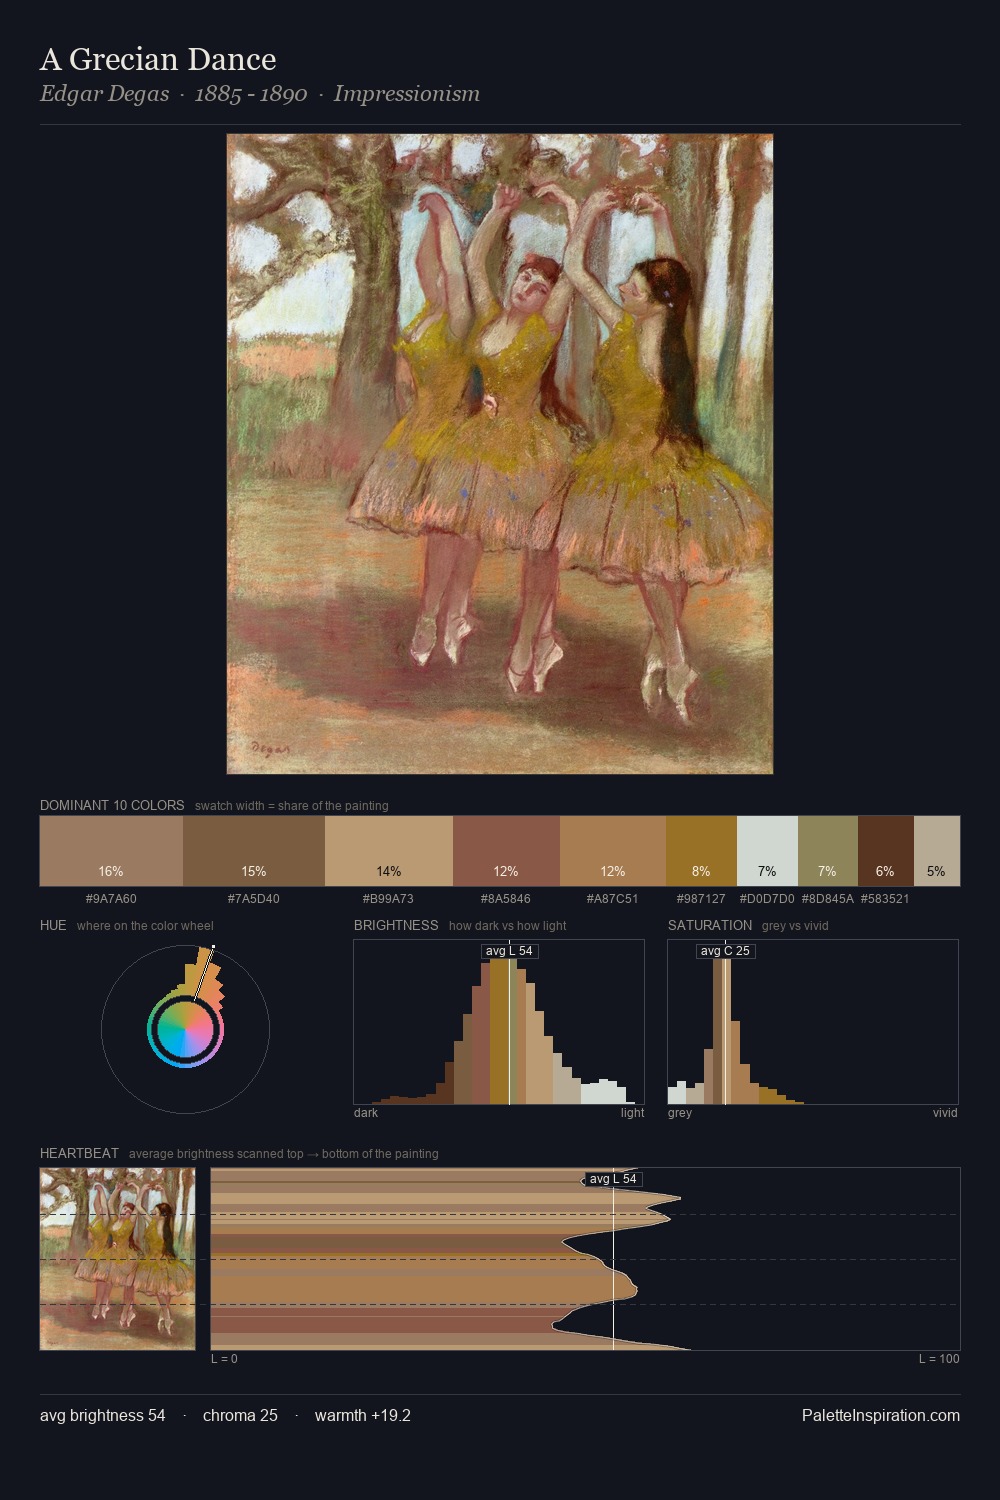Select the 7% swatch #8D845A
The height and width of the screenshot is (1500, 1000).
coord(828,851)
